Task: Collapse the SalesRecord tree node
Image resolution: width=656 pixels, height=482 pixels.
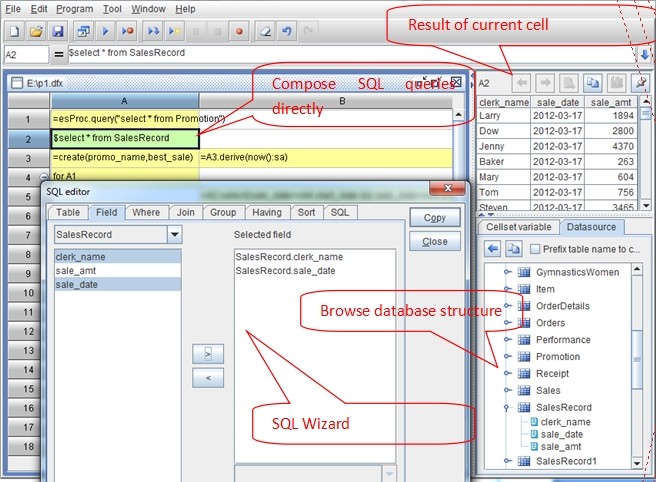Action: tap(507, 407)
